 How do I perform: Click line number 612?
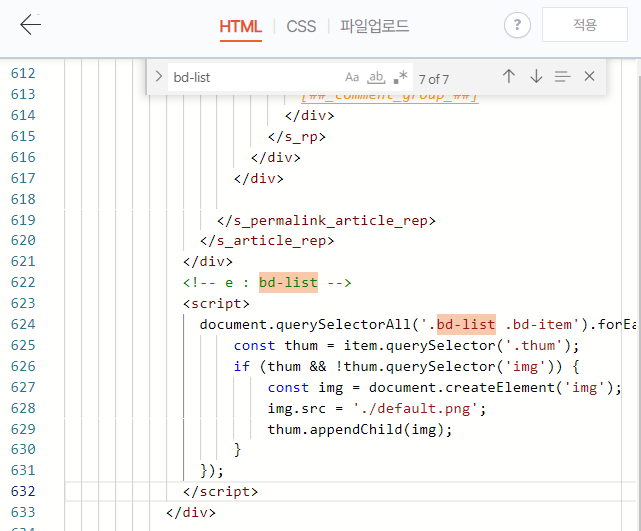tap(23, 73)
